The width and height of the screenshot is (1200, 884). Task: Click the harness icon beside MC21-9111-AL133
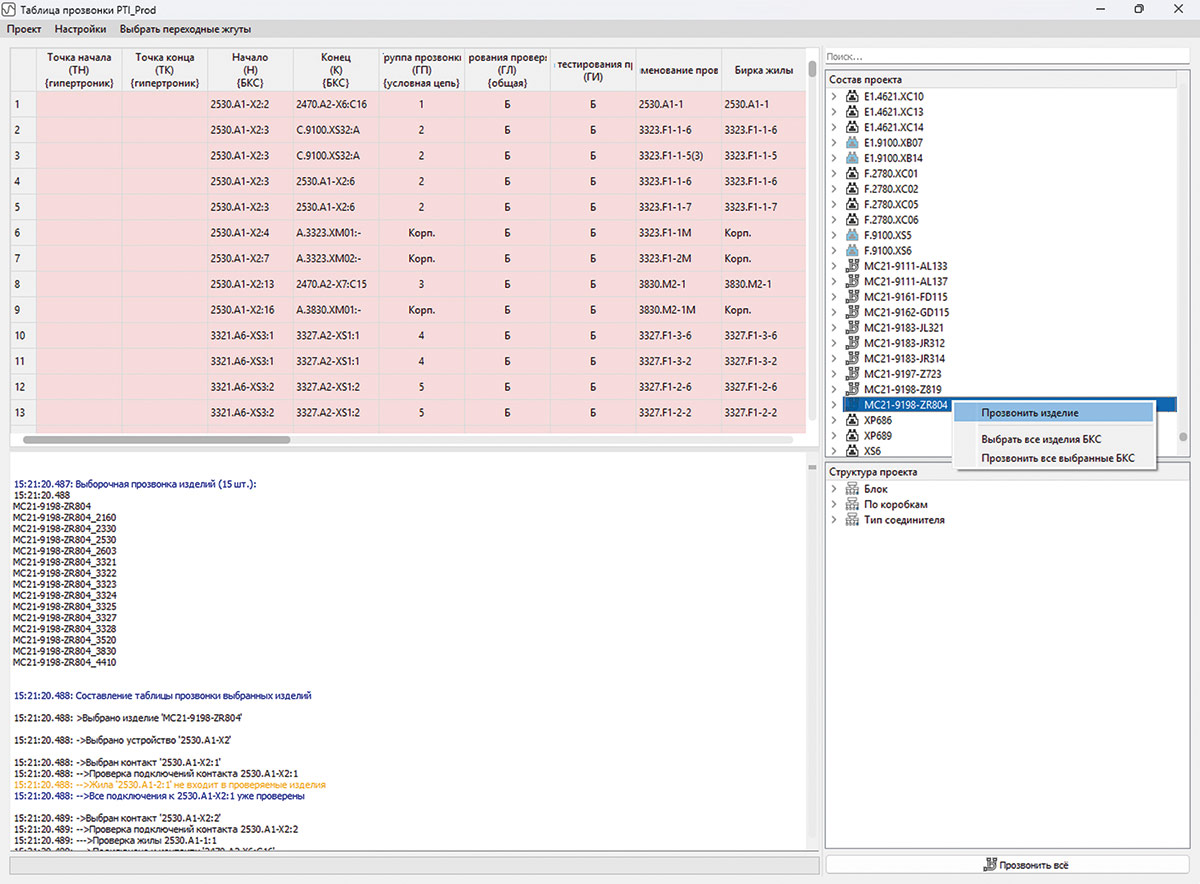coord(853,267)
